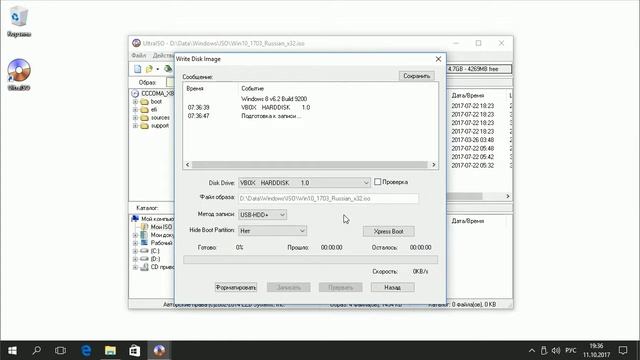Open File Explorer from taskbar
Image resolution: width=640 pixels, height=360 pixels.
[110, 350]
